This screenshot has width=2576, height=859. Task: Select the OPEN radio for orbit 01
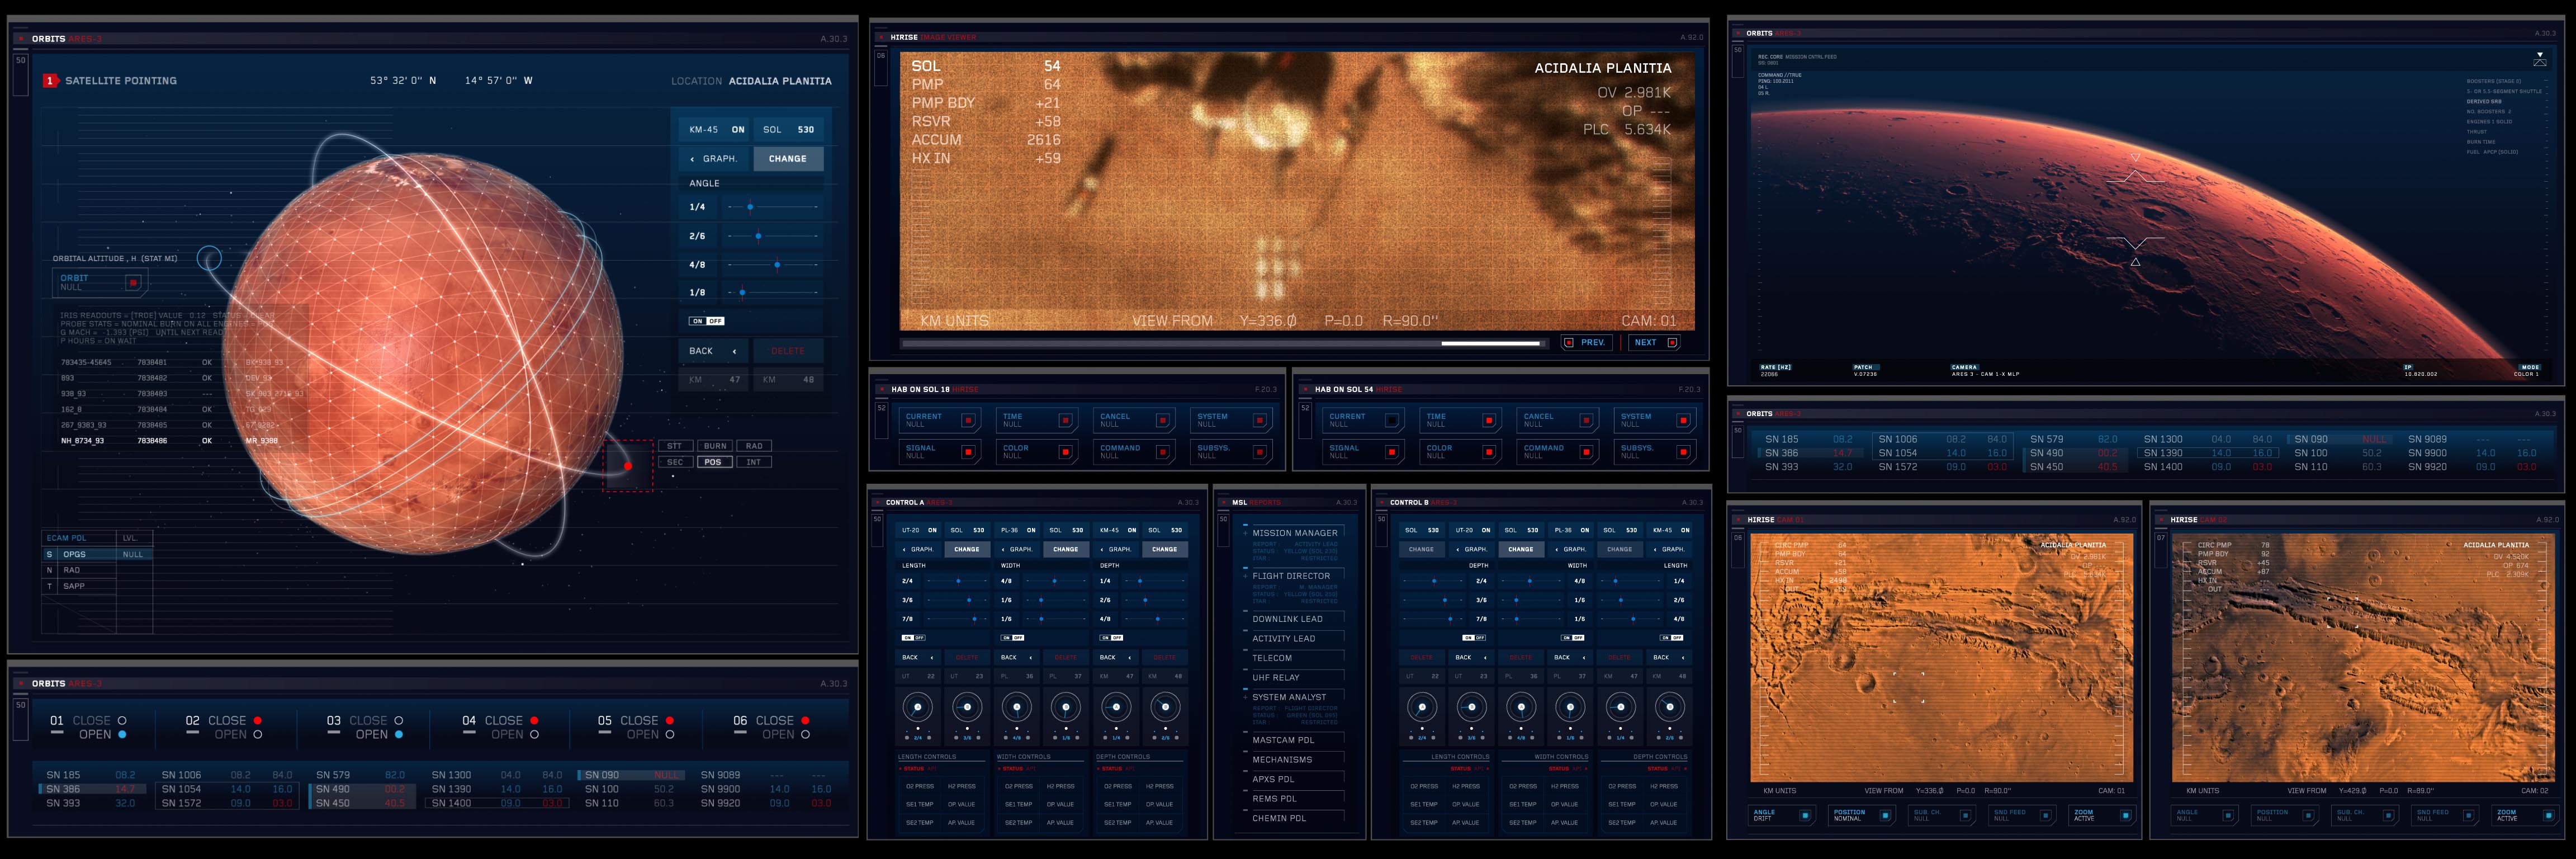tap(122, 734)
